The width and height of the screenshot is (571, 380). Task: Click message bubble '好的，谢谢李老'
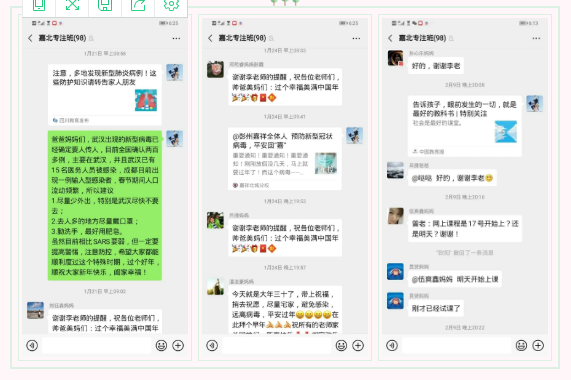click(x=436, y=66)
